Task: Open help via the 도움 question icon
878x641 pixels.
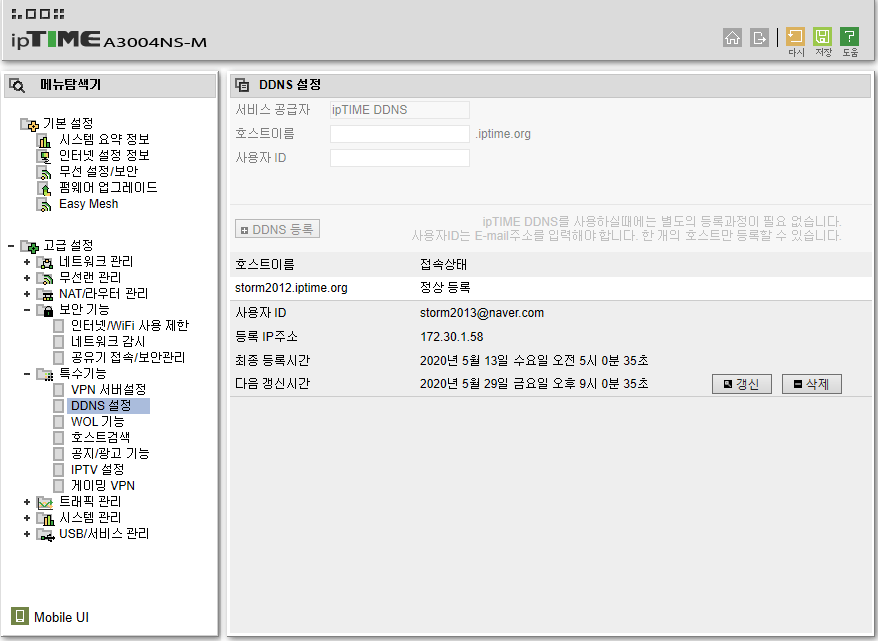Action: coord(849,37)
